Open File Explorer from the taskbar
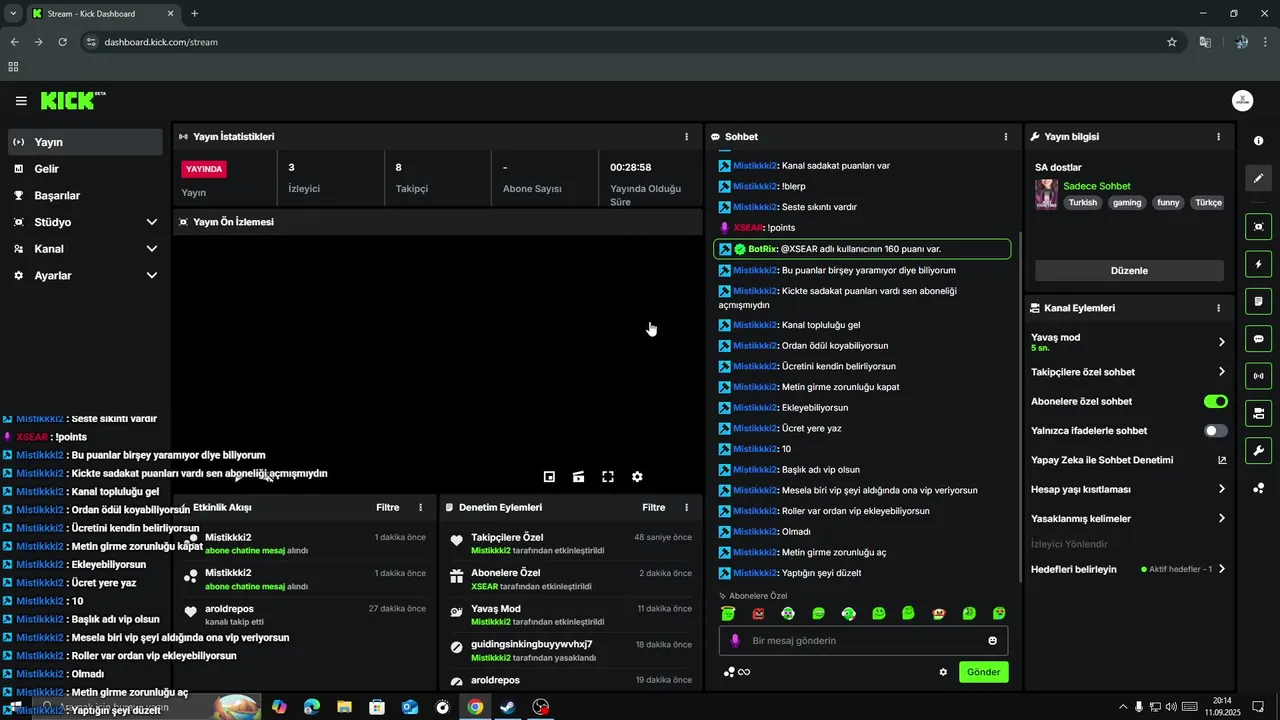This screenshot has height=720, width=1280. pyautogui.click(x=344, y=707)
